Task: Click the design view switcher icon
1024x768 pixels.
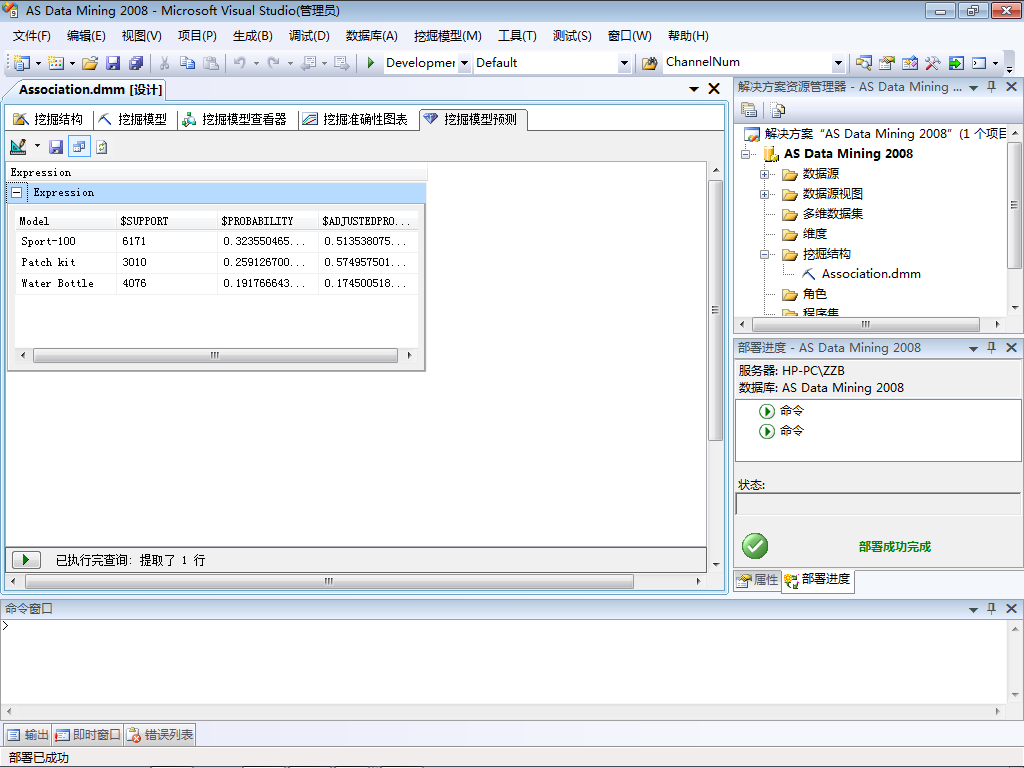Action: pos(18,147)
